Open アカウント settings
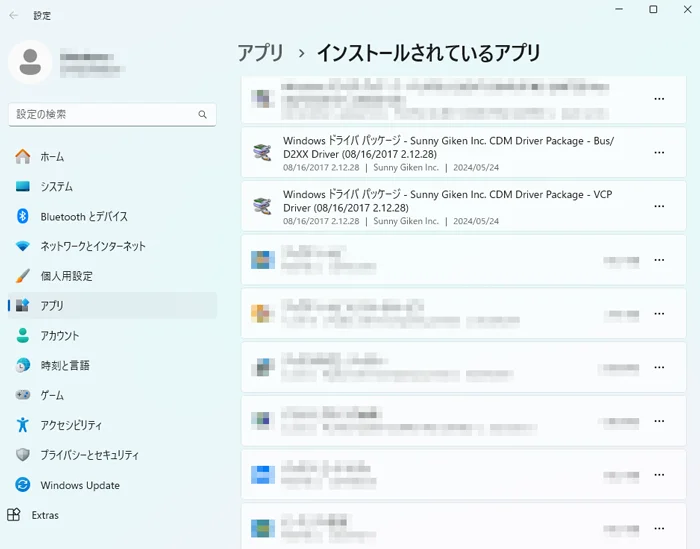 click(x=112, y=335)
